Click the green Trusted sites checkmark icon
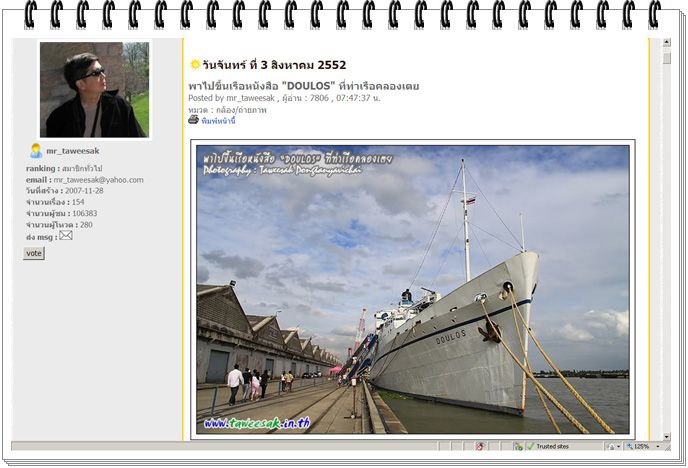688x468 pixels. pos(530,447)
